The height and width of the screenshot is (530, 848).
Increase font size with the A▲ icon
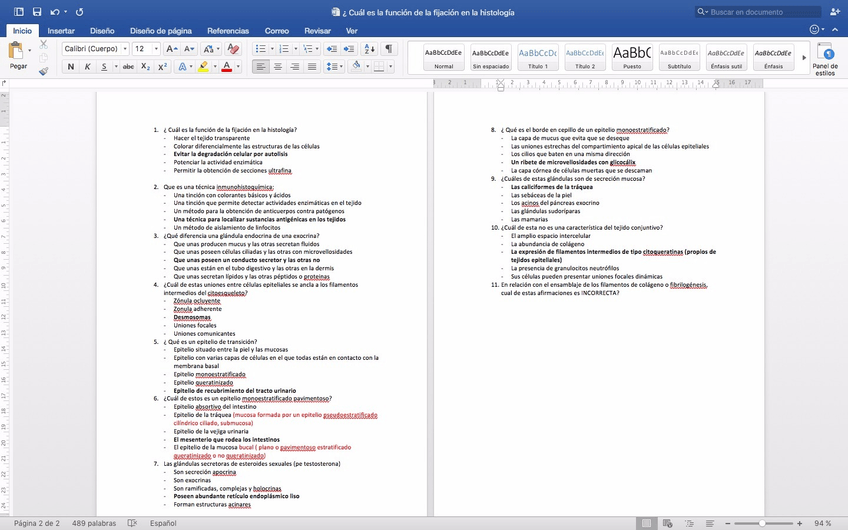tap(172, 48)
